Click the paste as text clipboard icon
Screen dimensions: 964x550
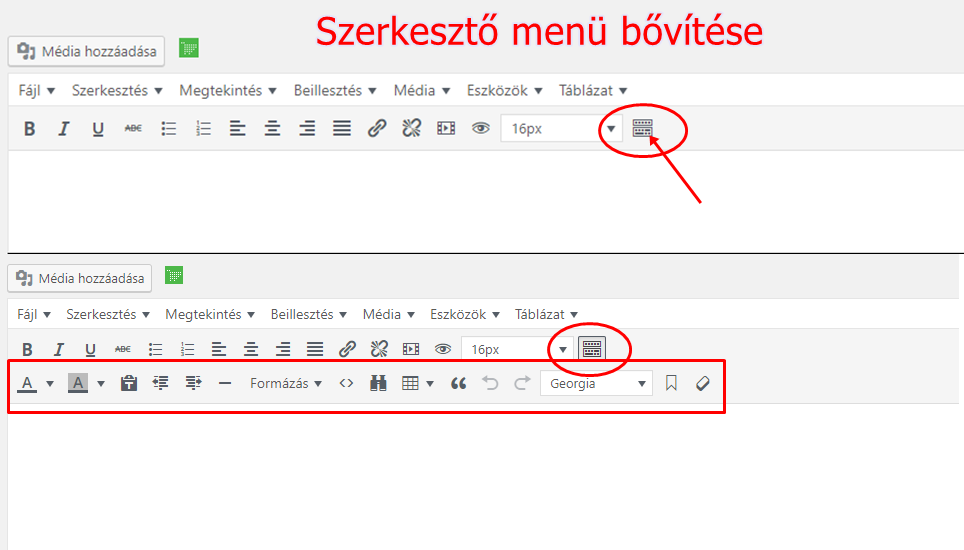tap(128, 383)
